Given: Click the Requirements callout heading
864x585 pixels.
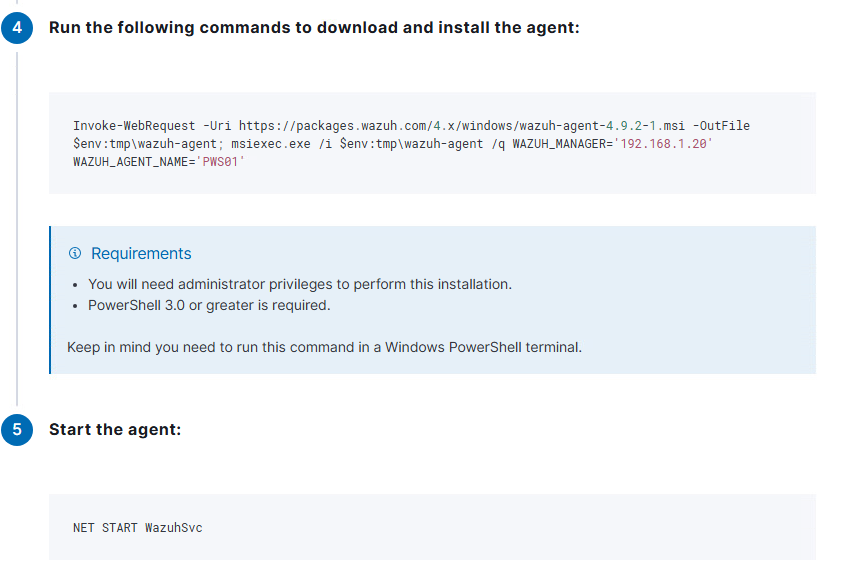Looking at the screenshot, I should point(141,253).
